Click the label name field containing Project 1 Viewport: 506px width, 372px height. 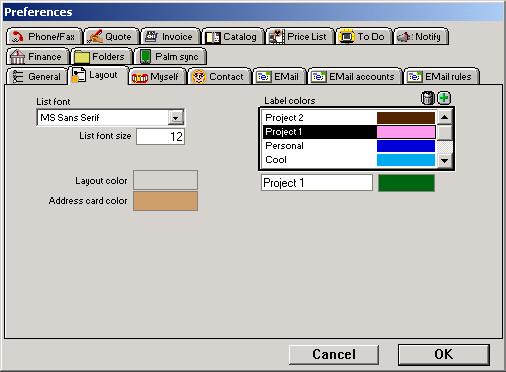coord(317,183)
